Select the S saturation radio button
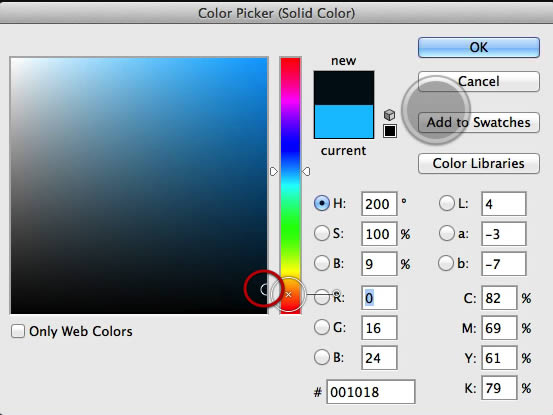Image resolution: width=553 pixels, height=415 pixels. 322,233
